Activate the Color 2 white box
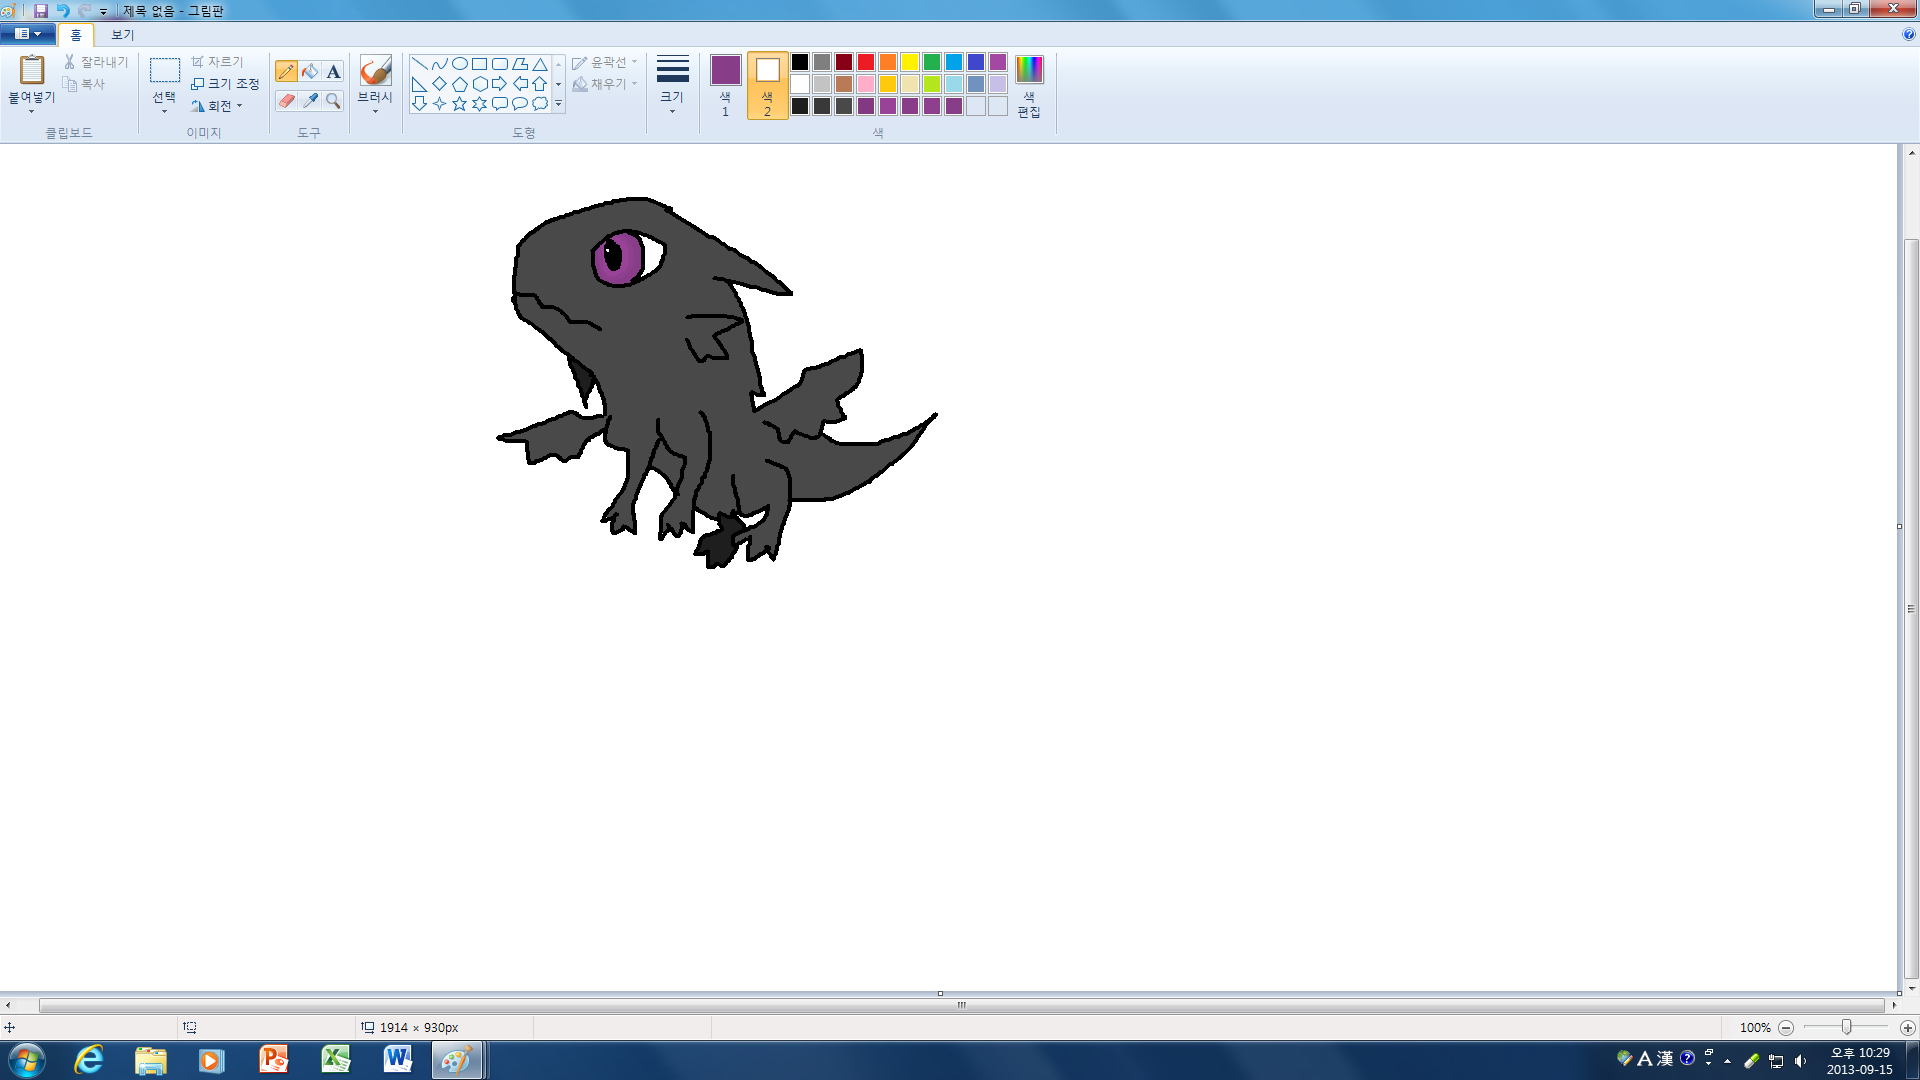 (x=767, y=70)
